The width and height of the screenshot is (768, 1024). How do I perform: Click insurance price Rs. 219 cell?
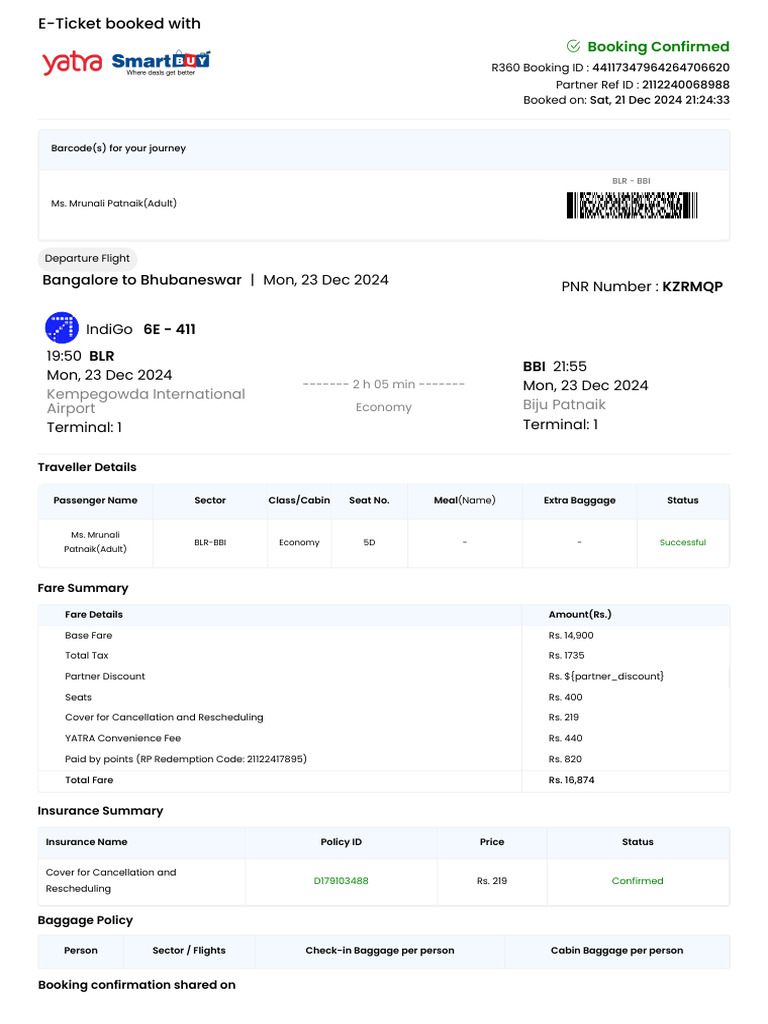coord(492,882)
